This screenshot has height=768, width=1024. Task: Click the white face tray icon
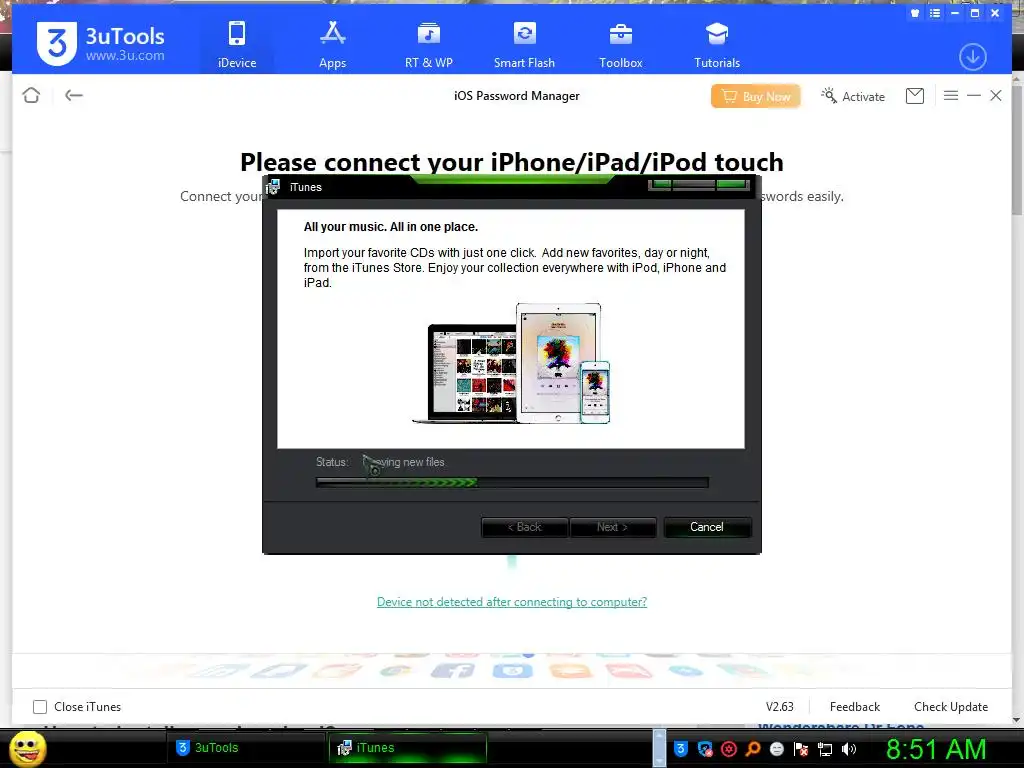pos(776,749)
